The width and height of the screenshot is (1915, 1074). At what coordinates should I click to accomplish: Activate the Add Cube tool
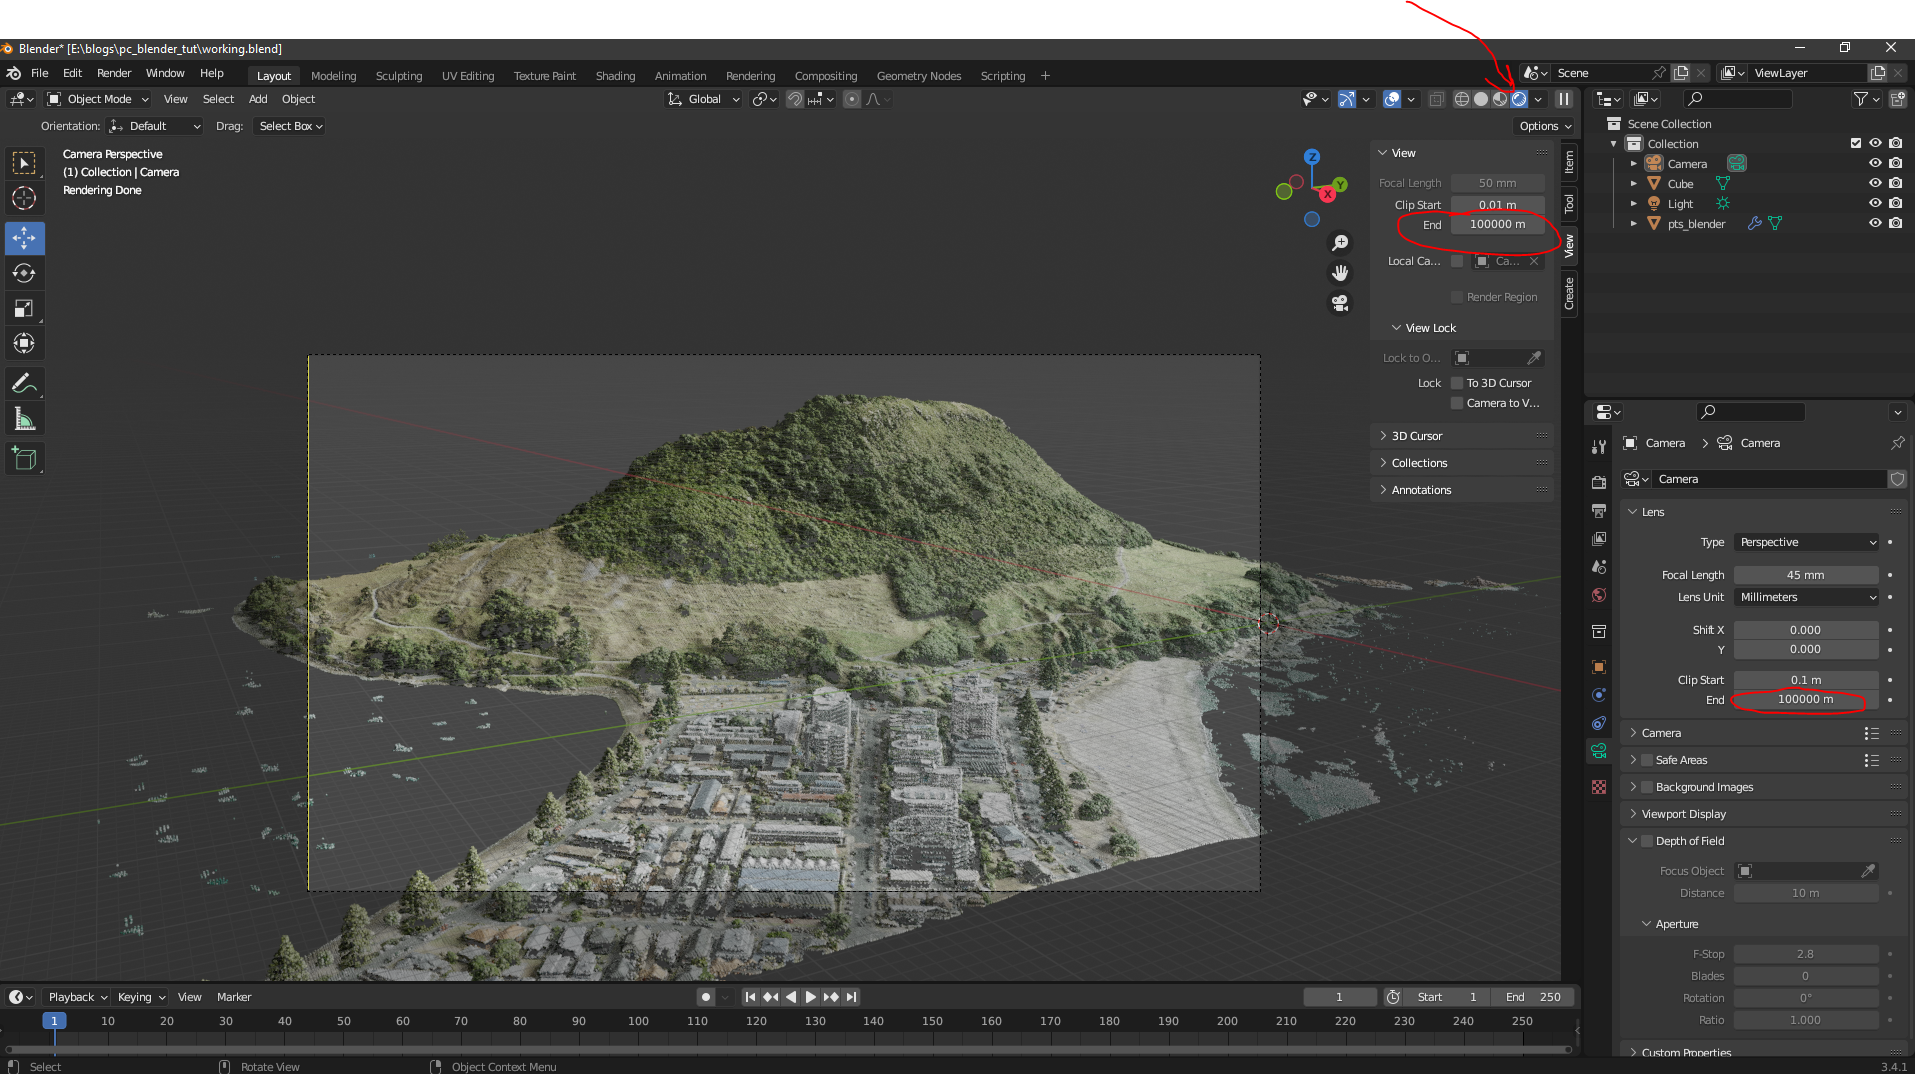(24, 459)
